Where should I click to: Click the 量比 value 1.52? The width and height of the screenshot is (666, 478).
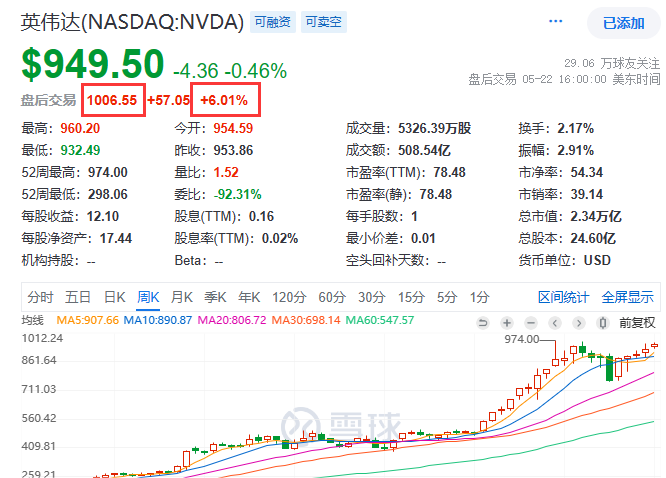click(226, 173)
